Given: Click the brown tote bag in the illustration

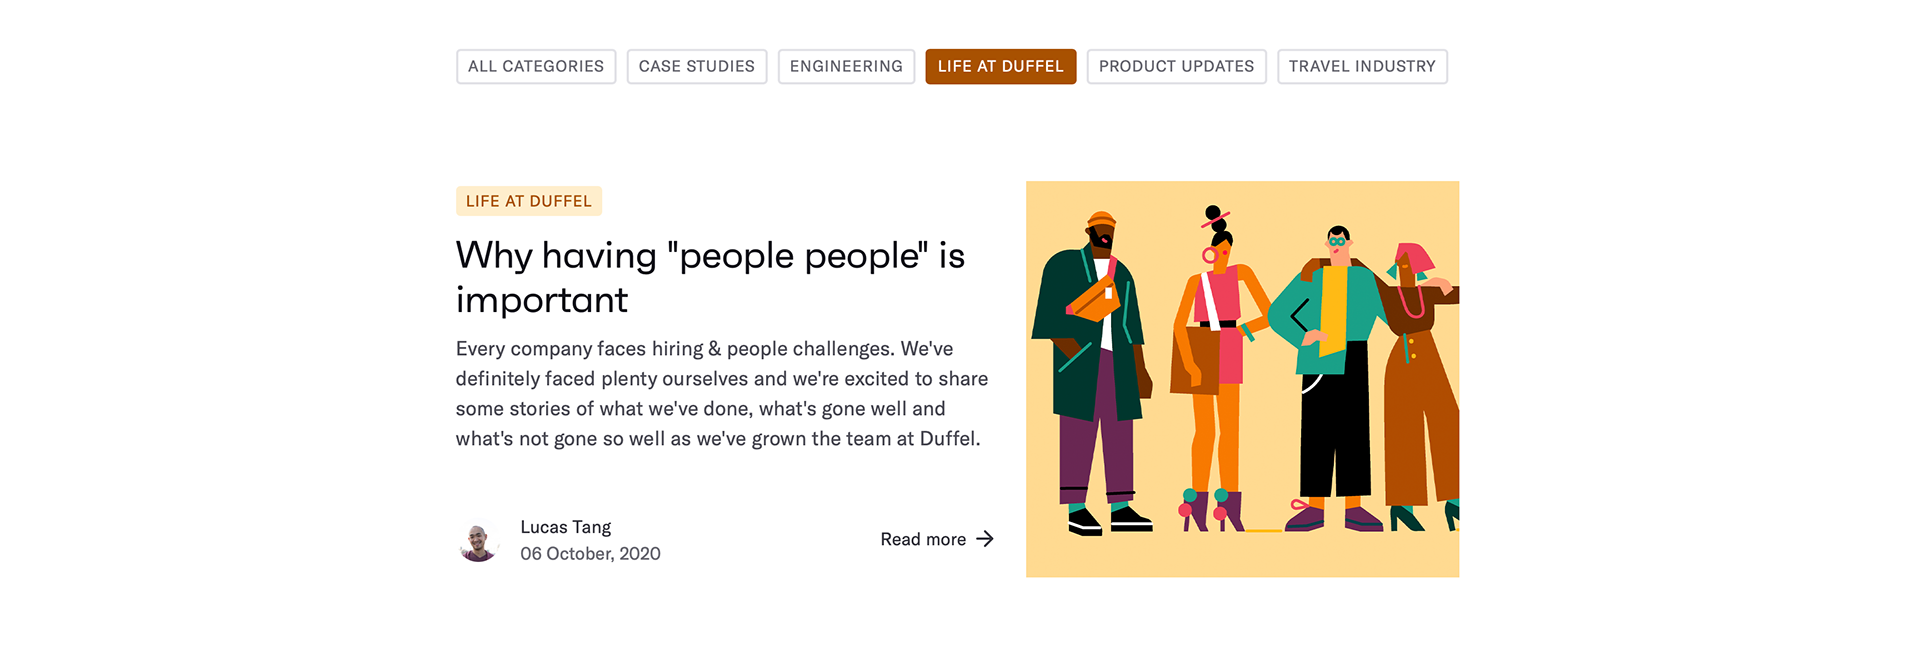Looking at the screenshot, I should [x=1194, y=360].
